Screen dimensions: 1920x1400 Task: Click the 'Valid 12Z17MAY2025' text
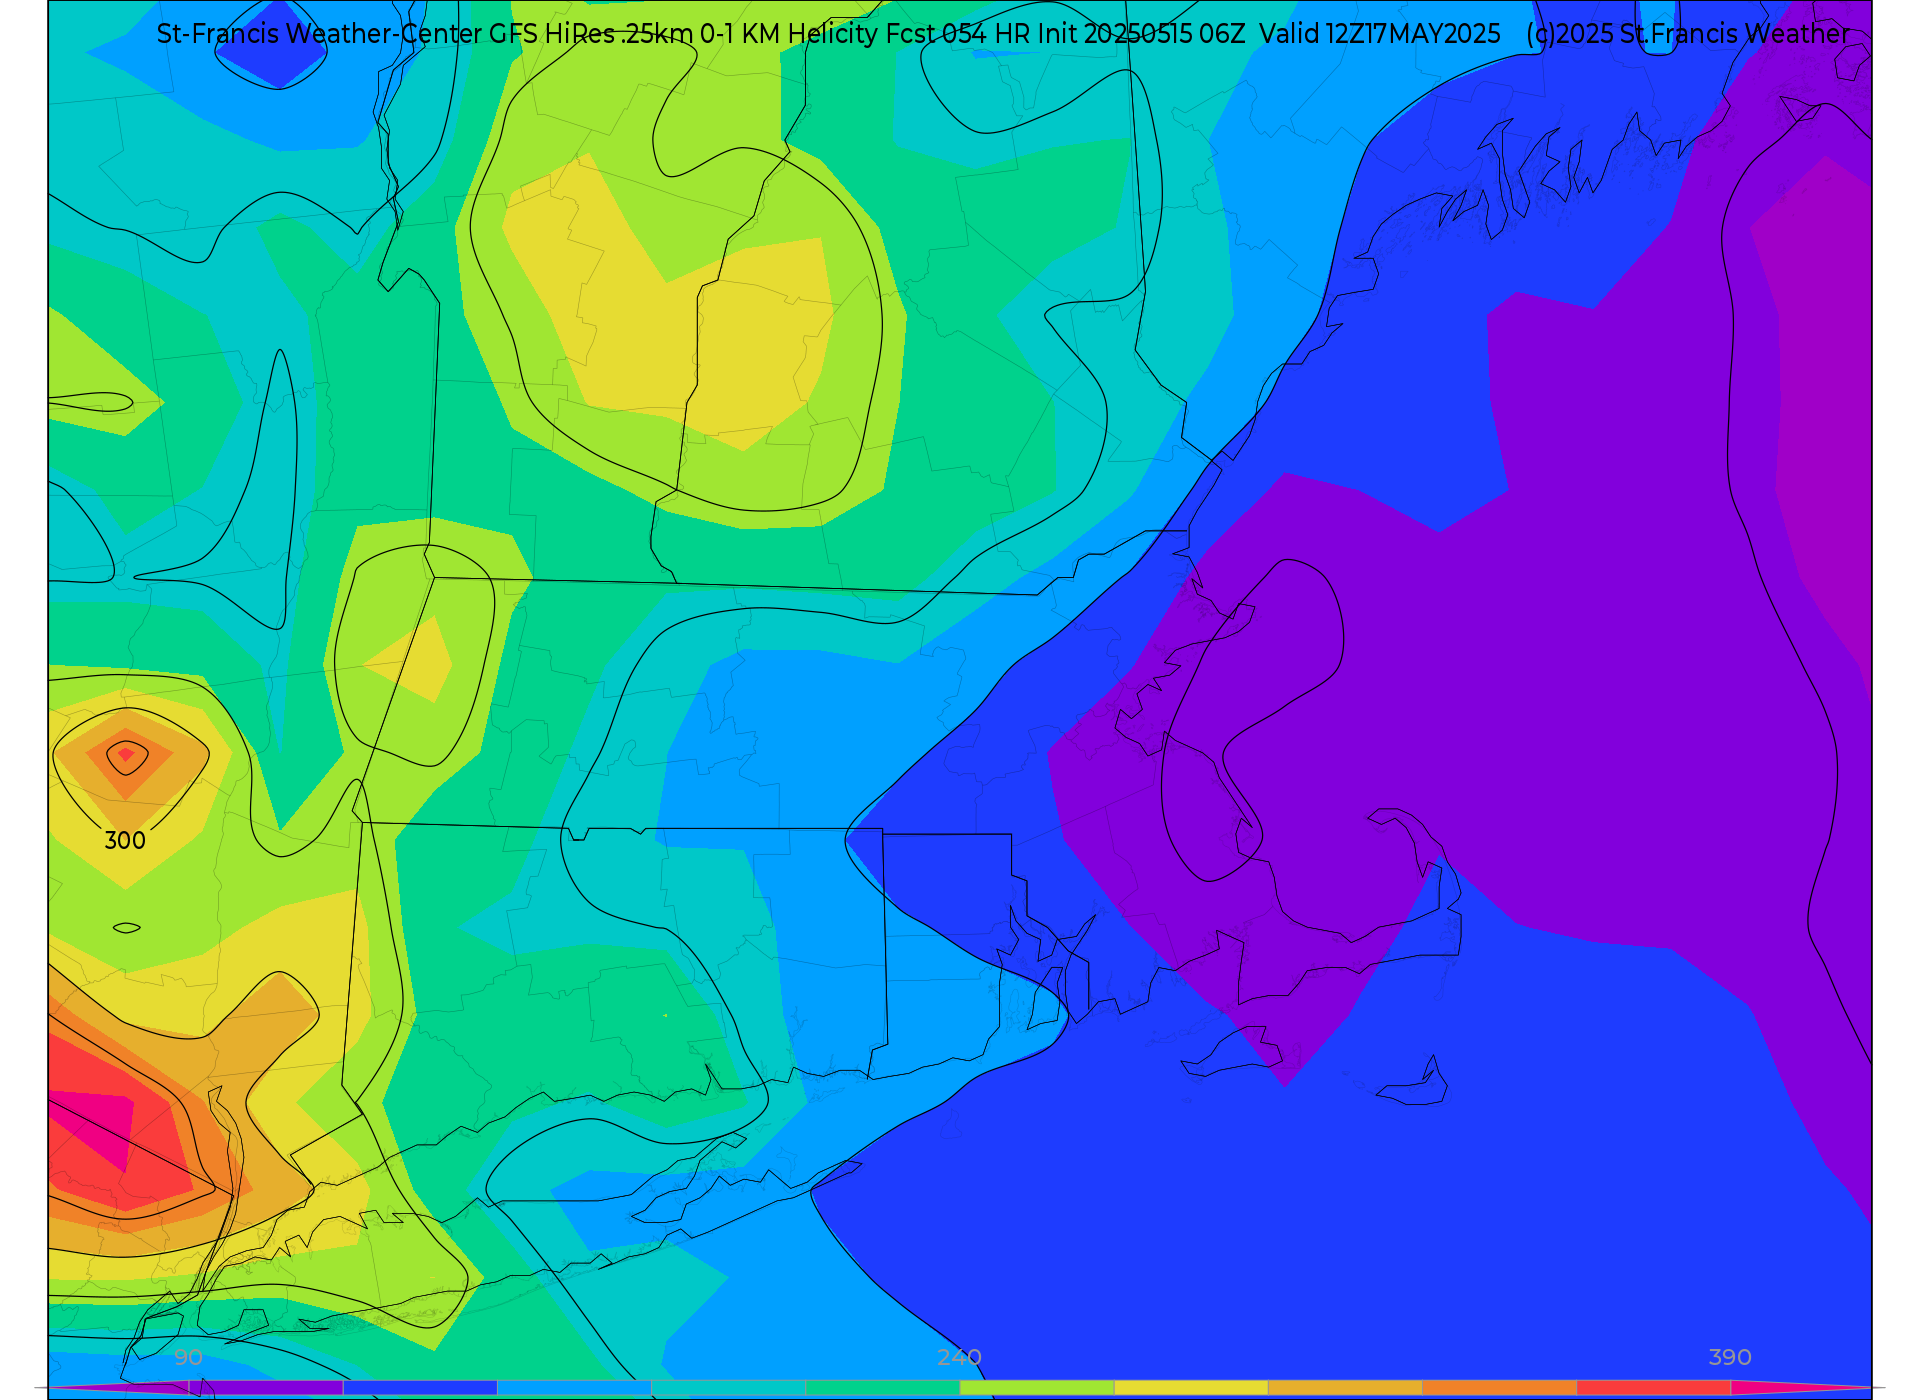[x=1380, y=34]
